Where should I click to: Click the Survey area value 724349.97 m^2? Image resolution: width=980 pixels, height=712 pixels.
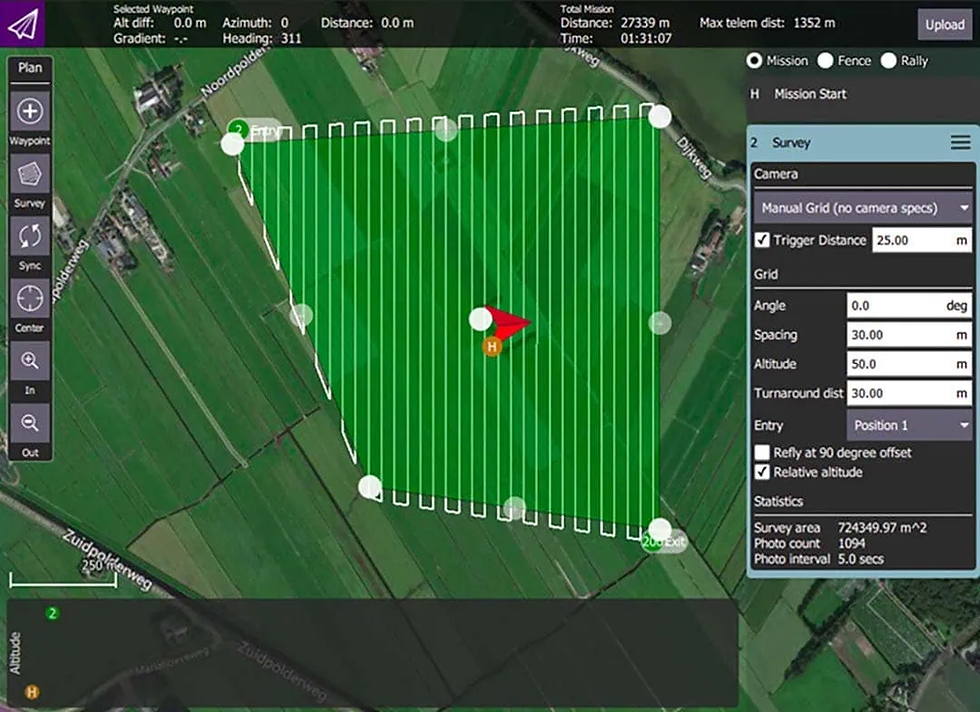coord(882,528)
